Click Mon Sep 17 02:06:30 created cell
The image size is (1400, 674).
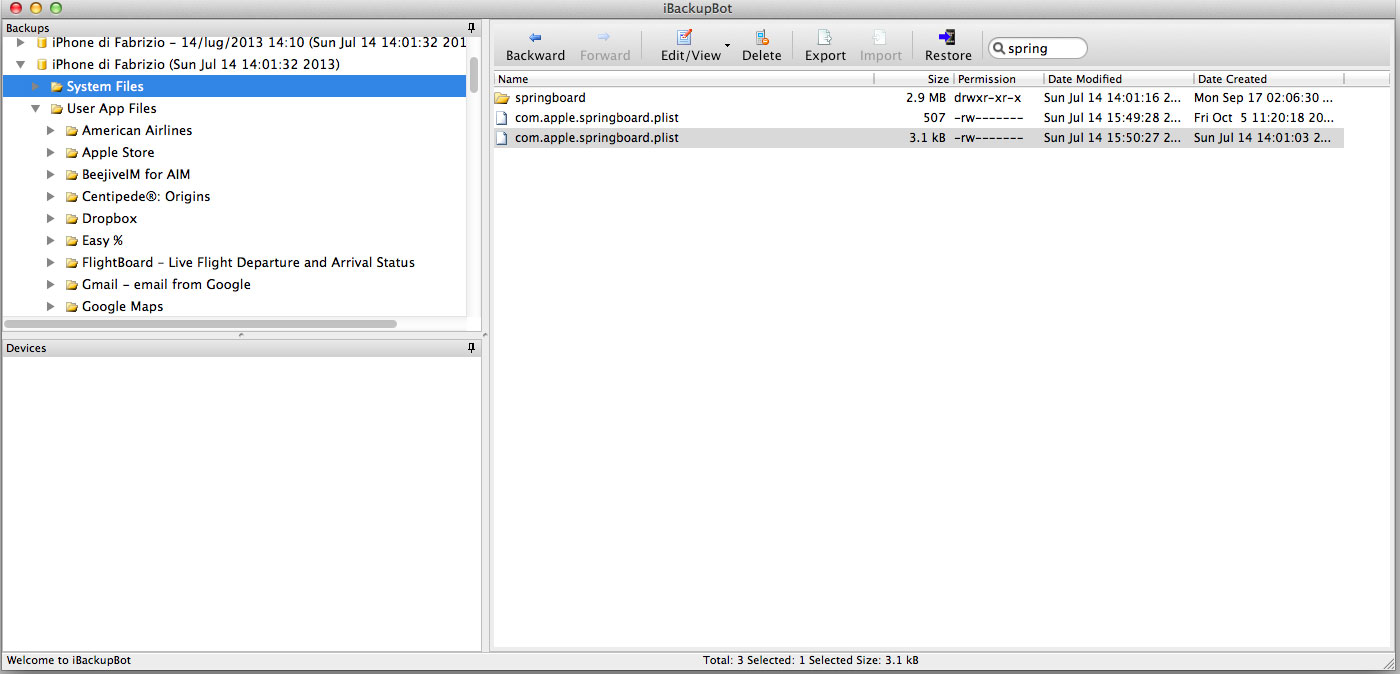[1264, 98]
